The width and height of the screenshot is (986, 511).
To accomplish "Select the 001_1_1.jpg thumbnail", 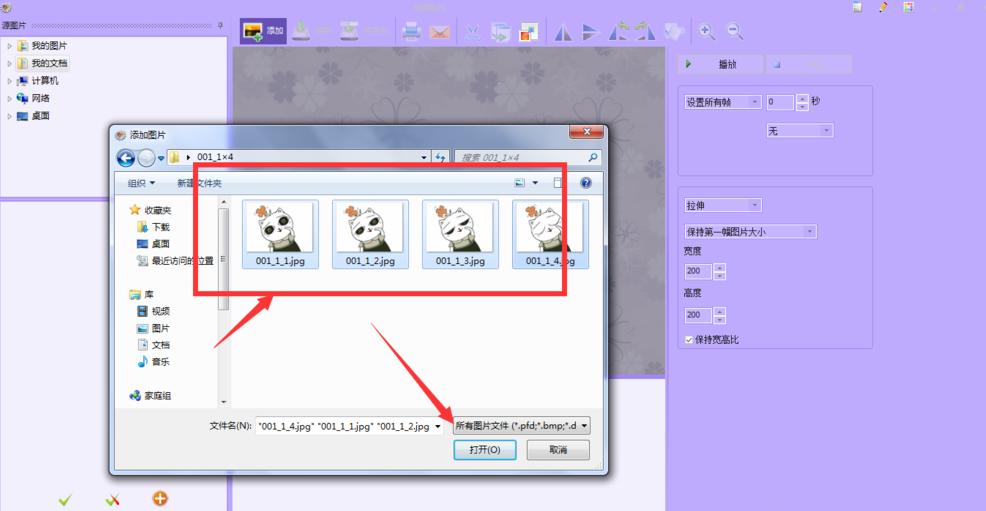I will (x=280, y=234).
